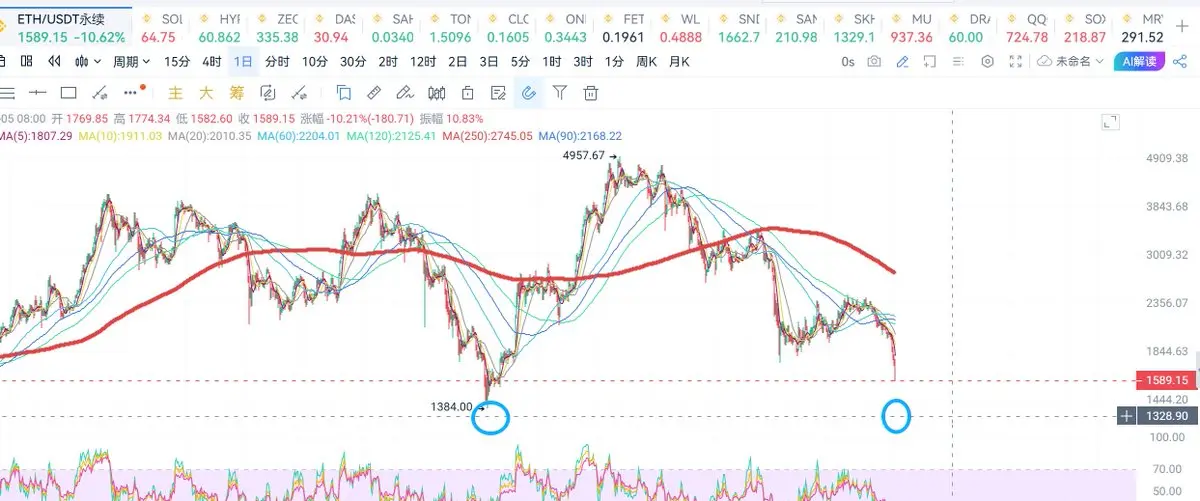Click the bookmark copy icon
Screen dimensions: 1200x501
343,94
